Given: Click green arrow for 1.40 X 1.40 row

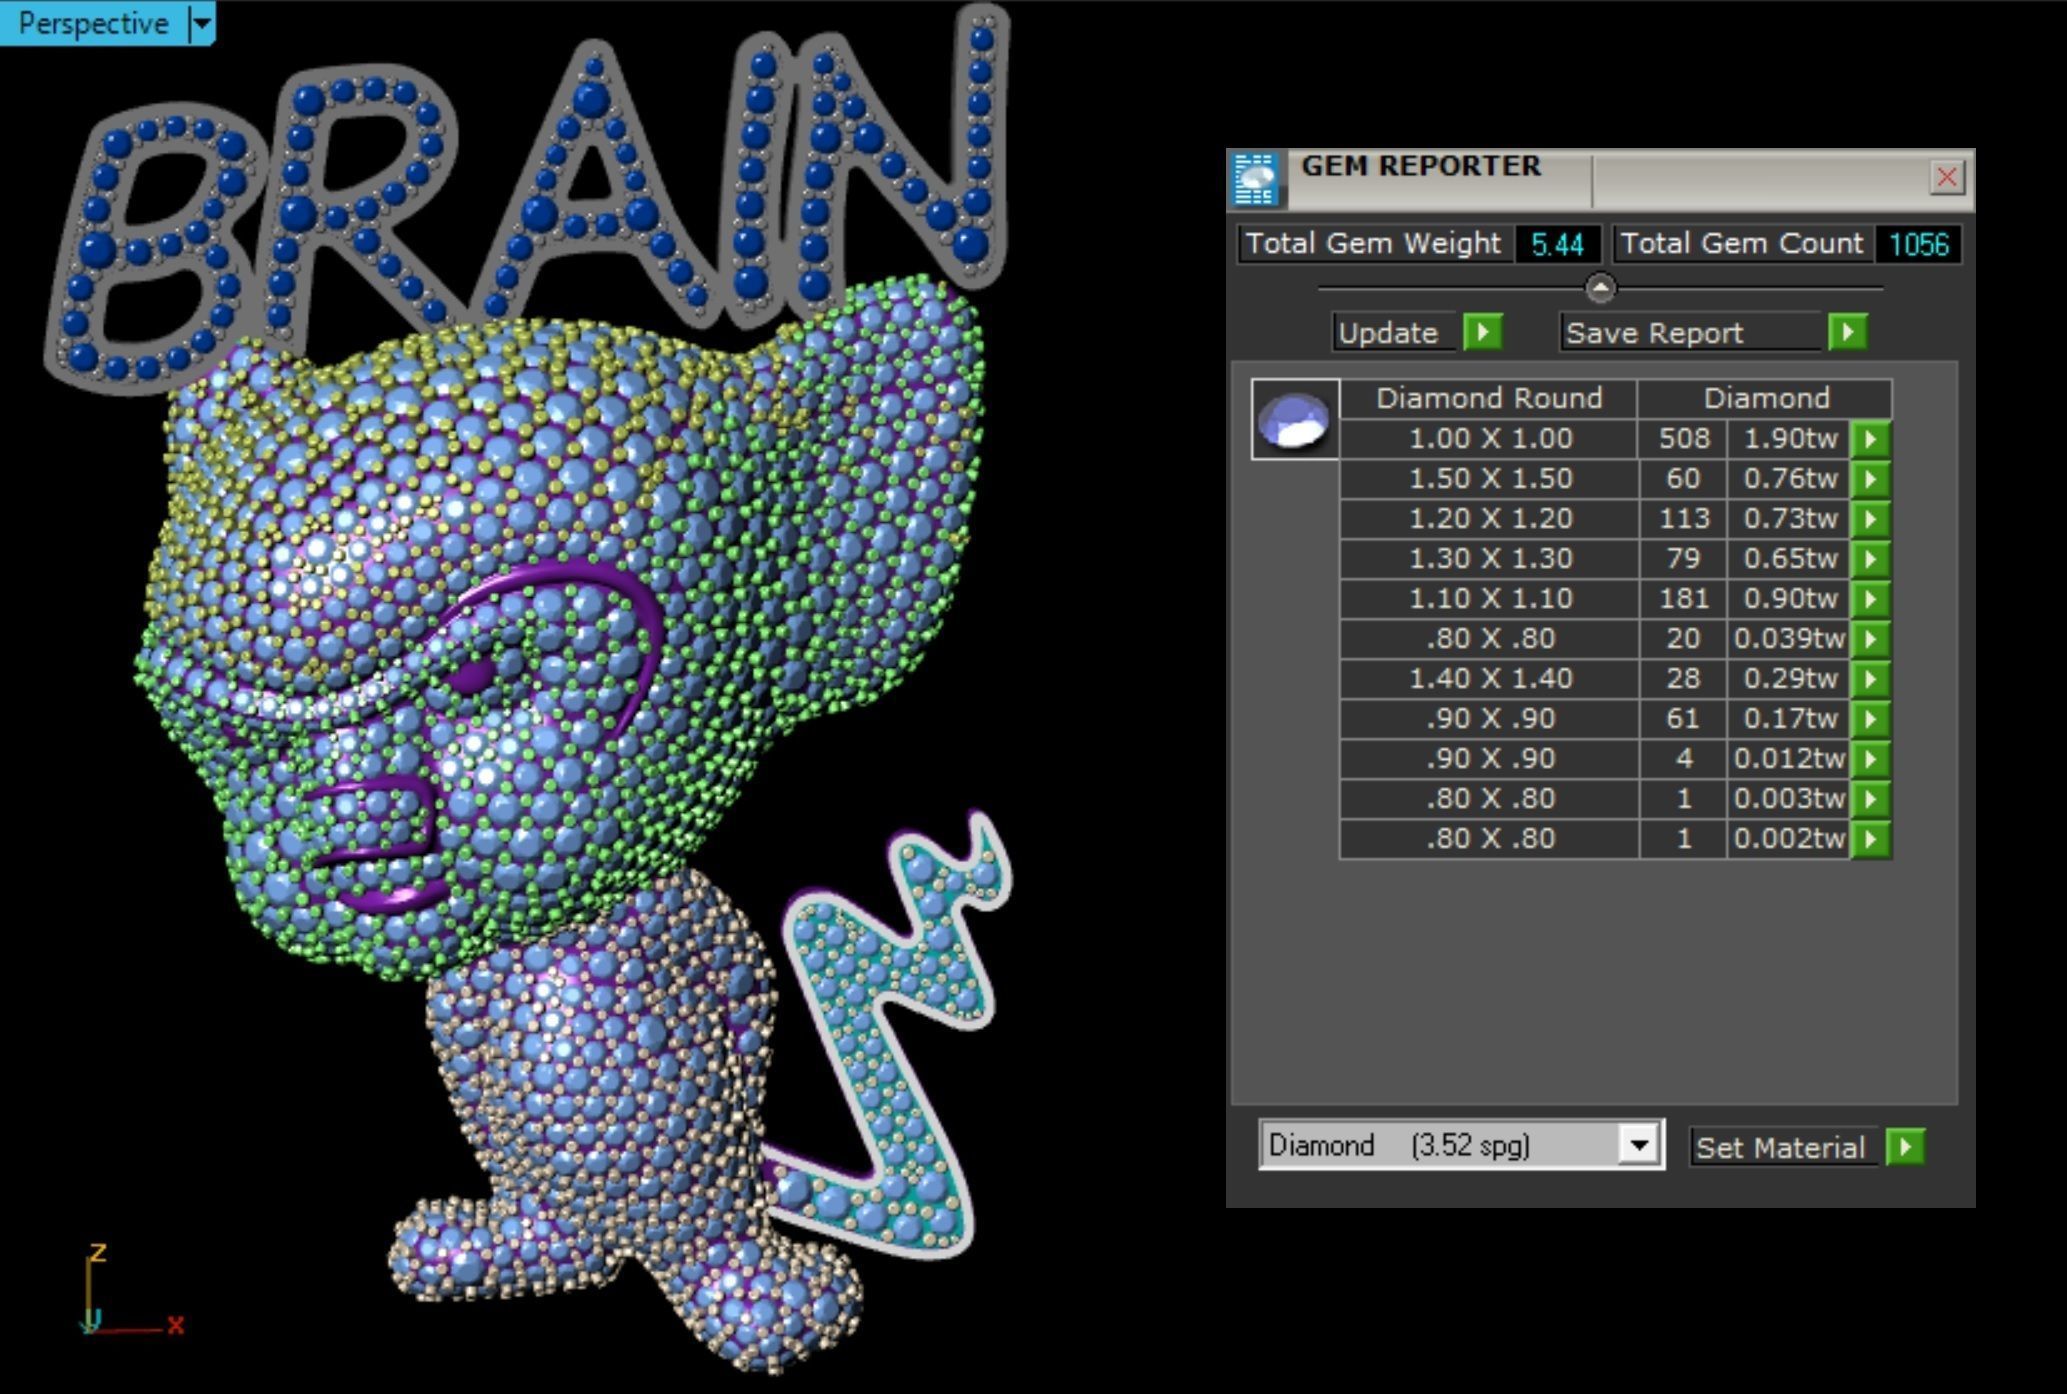Looking at the screenshot, I should [x=1870, y=679].
